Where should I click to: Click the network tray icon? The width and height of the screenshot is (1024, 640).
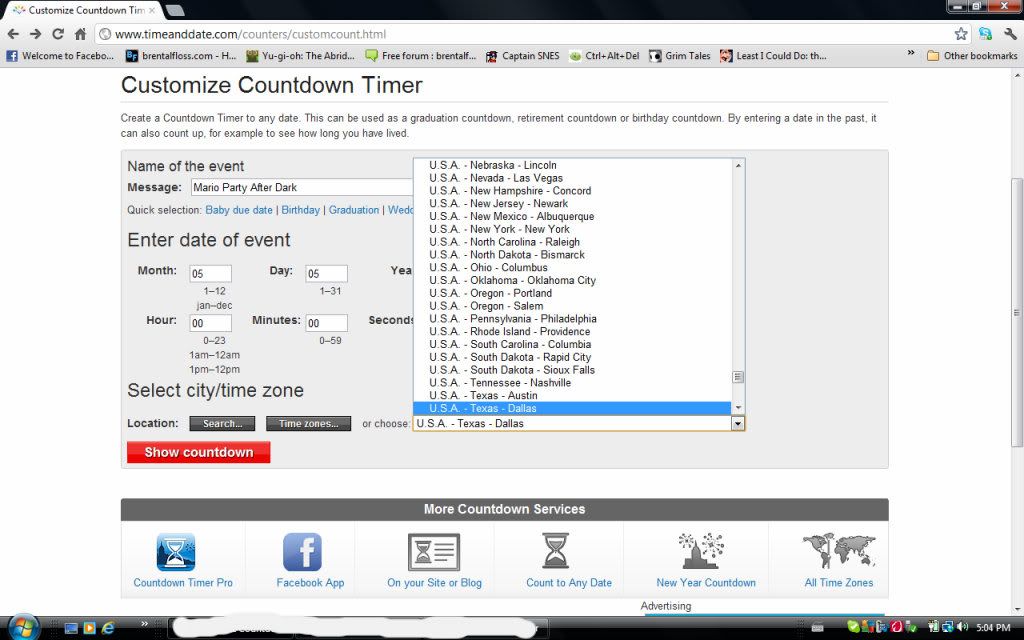(948, 627)
